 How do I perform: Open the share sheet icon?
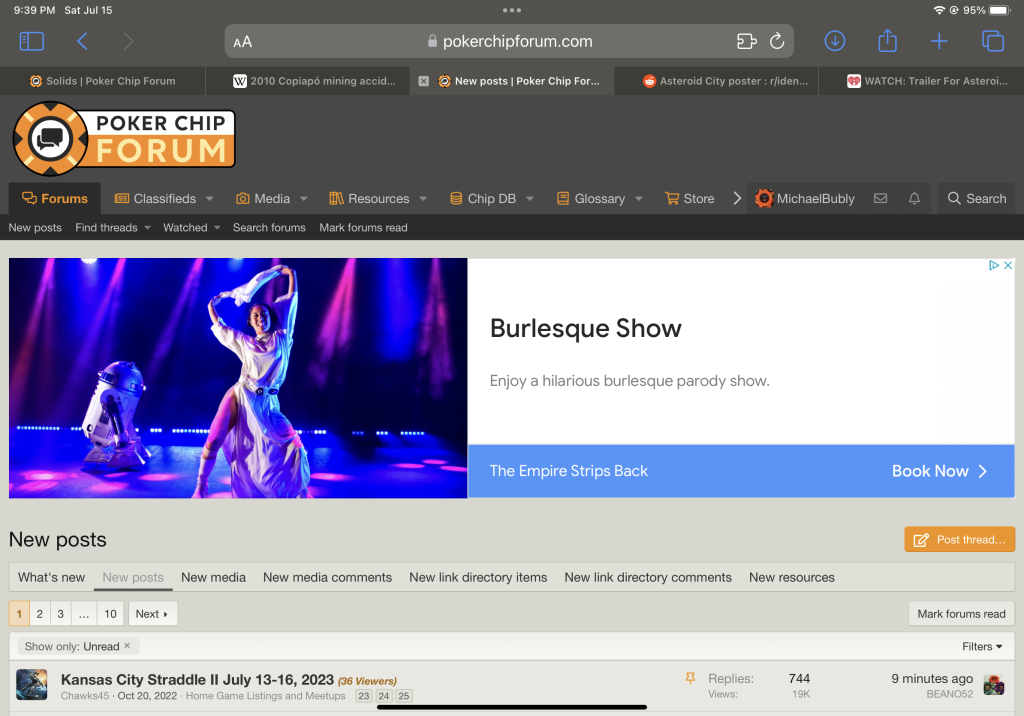tap(887, 41)
